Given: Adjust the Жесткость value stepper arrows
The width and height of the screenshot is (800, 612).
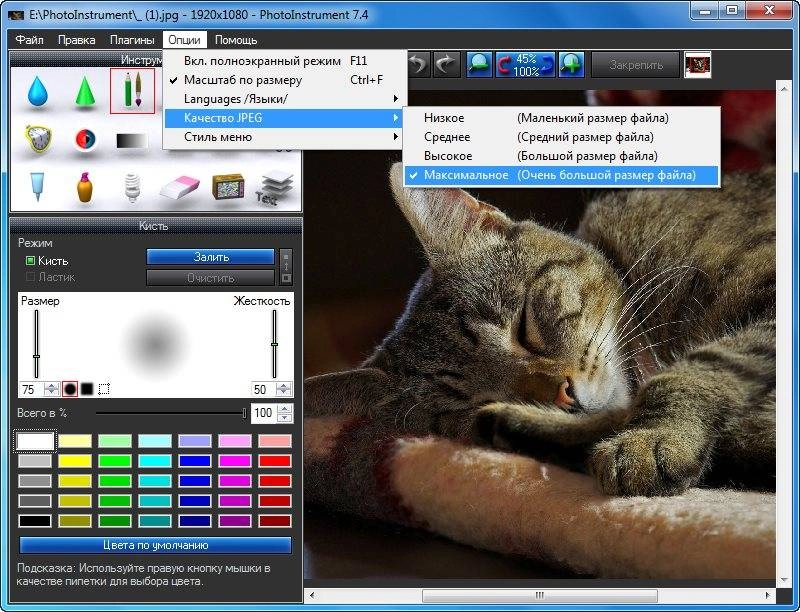Looking at the screenshot, I should [284, 389].
